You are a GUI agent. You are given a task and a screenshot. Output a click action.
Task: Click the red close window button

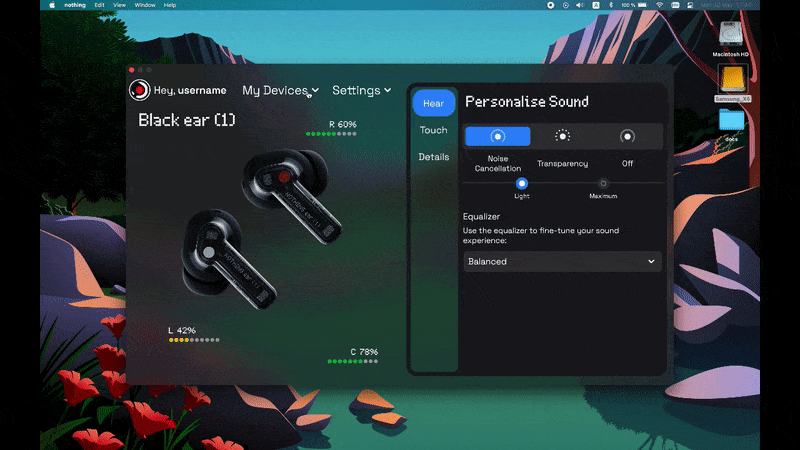point(132,70)
